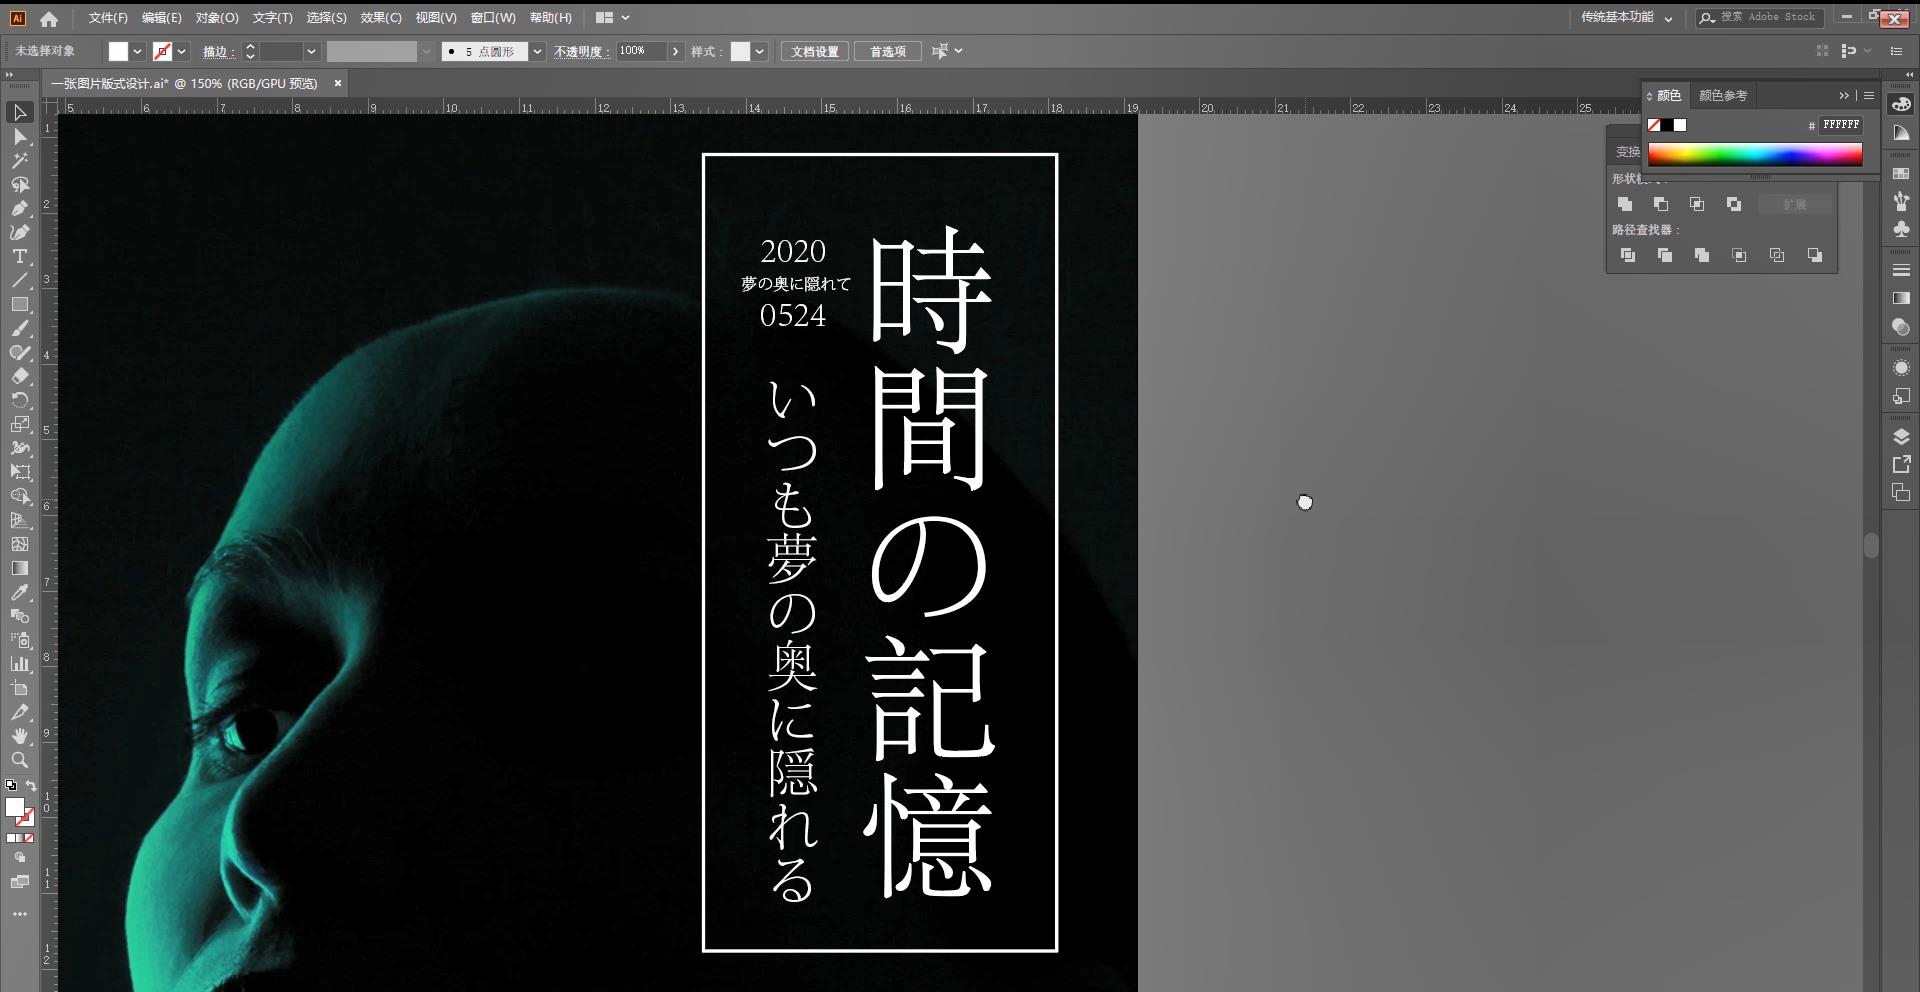
Task: Open the 样式 graphic style dropdown
Action: pyautogui.click(x=760, y=52)
